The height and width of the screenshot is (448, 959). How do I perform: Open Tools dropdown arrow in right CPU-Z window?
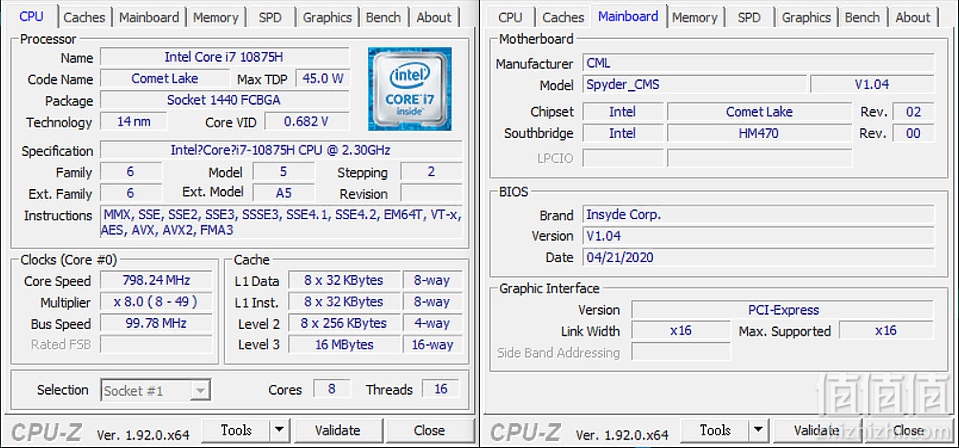pos(758,431)
